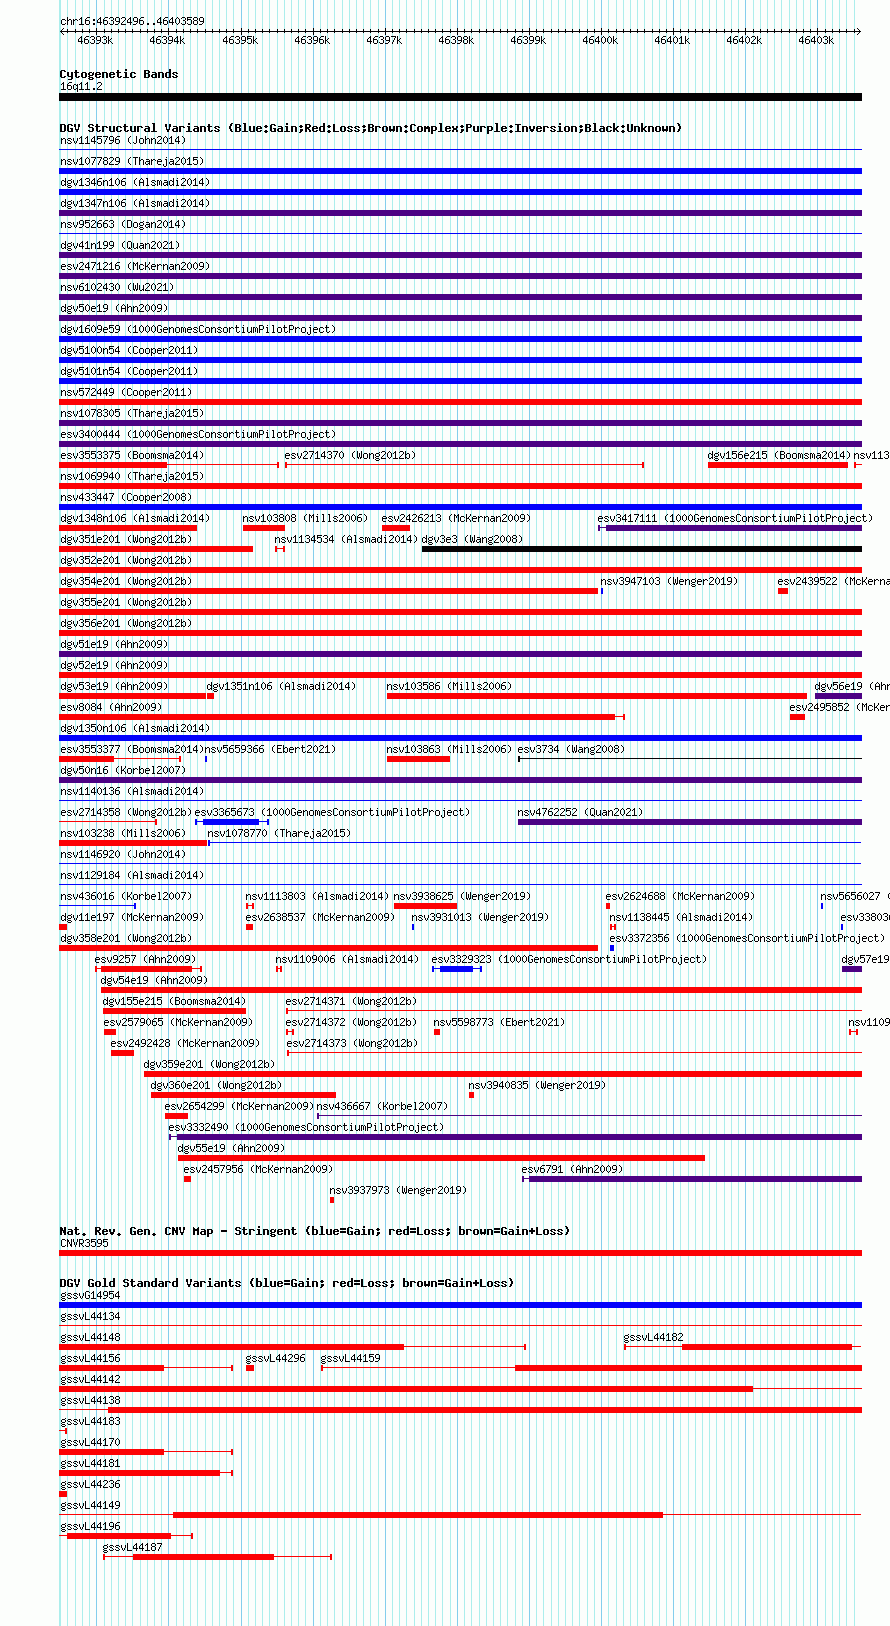890x1626 pixels.
Task: Click esv2426213 (McKernan2009) label
Action: click(456, 518)
